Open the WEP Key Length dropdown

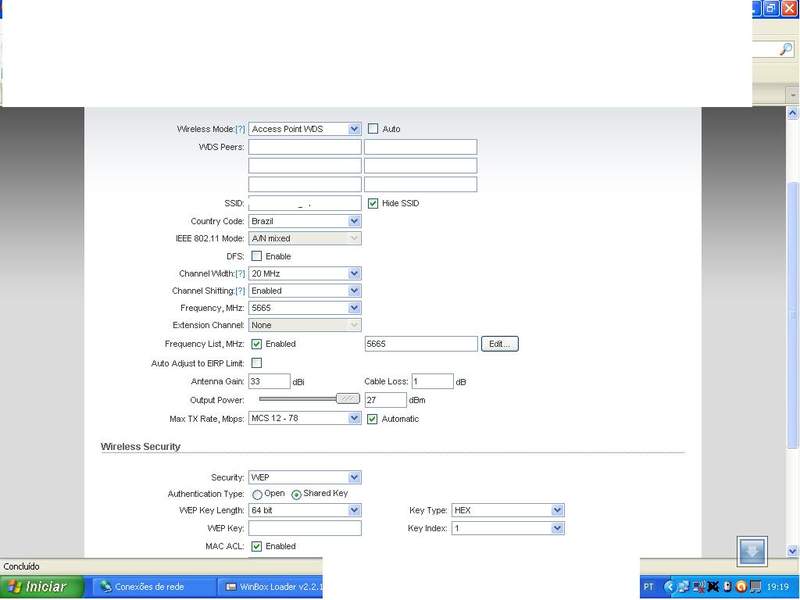[x=305, y=510]
